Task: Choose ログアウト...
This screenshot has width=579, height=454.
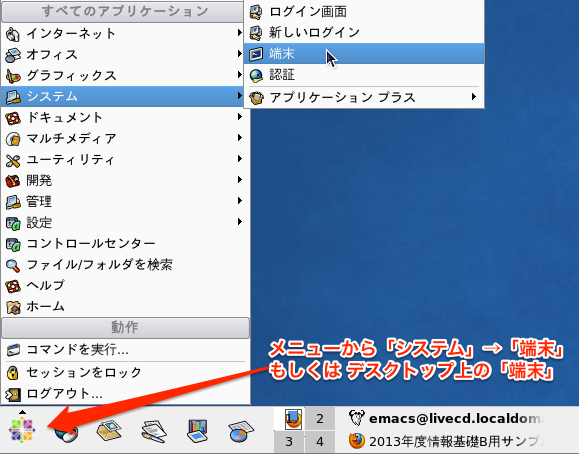Action: [x=125, y=394]
